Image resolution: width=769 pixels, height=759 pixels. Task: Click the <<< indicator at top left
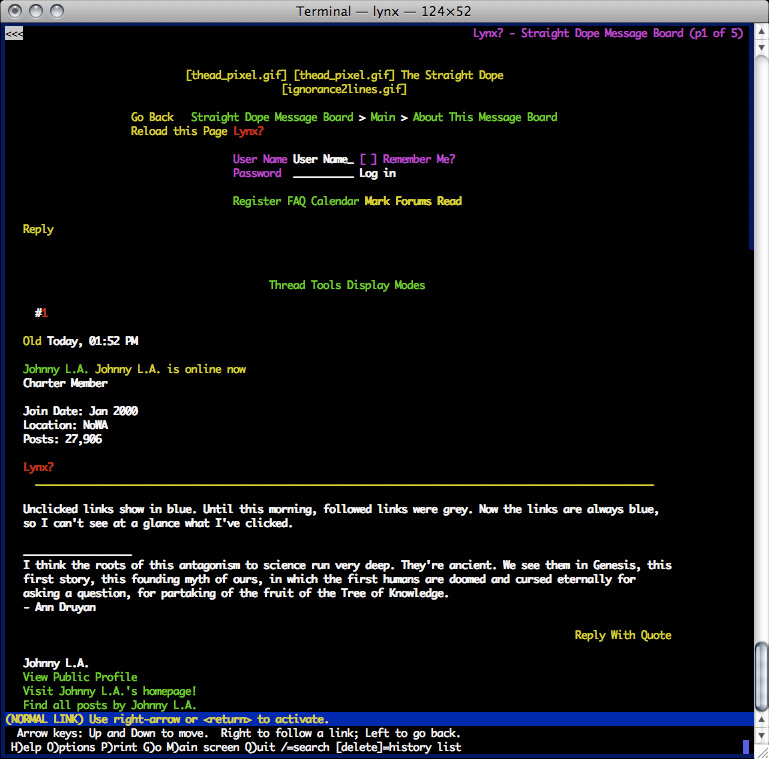click(x=14, y=33)
